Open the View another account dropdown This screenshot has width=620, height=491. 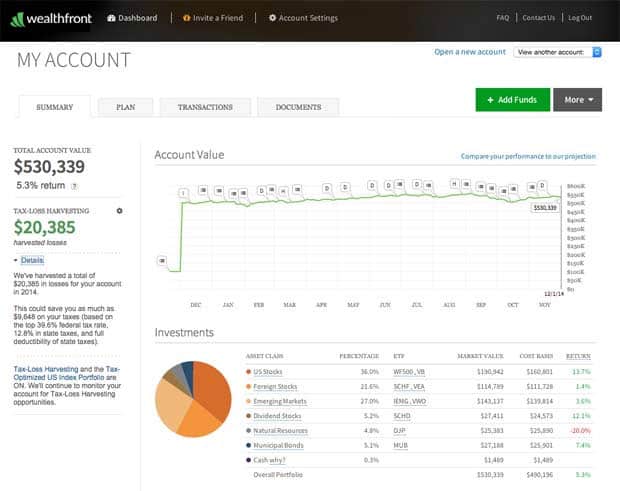[558, 52]
